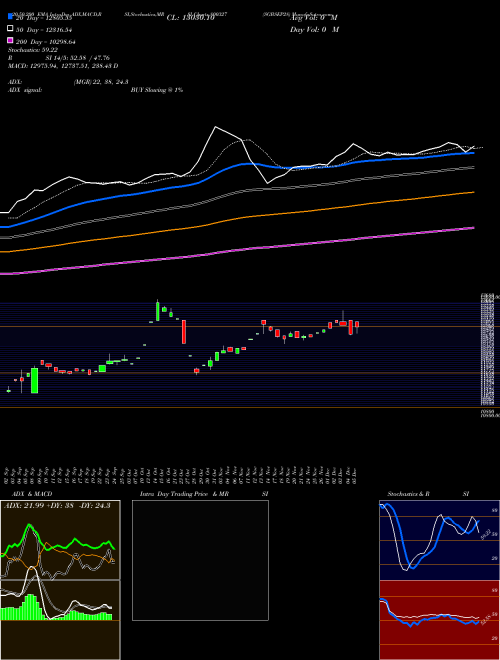Viewport: 500px width, 660px height.
Task: Click the tallest green candlestick at the mid-October peak
Action: (x=158, y=311)
